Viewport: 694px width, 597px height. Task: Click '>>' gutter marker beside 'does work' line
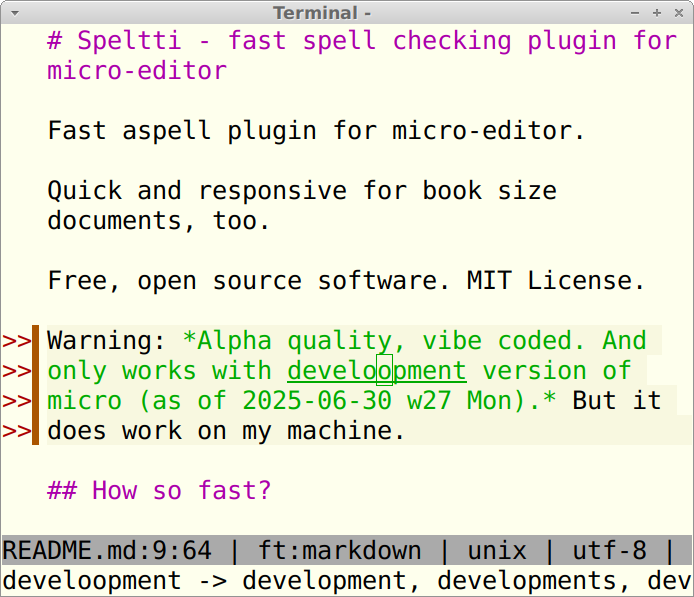coord(16,431)
